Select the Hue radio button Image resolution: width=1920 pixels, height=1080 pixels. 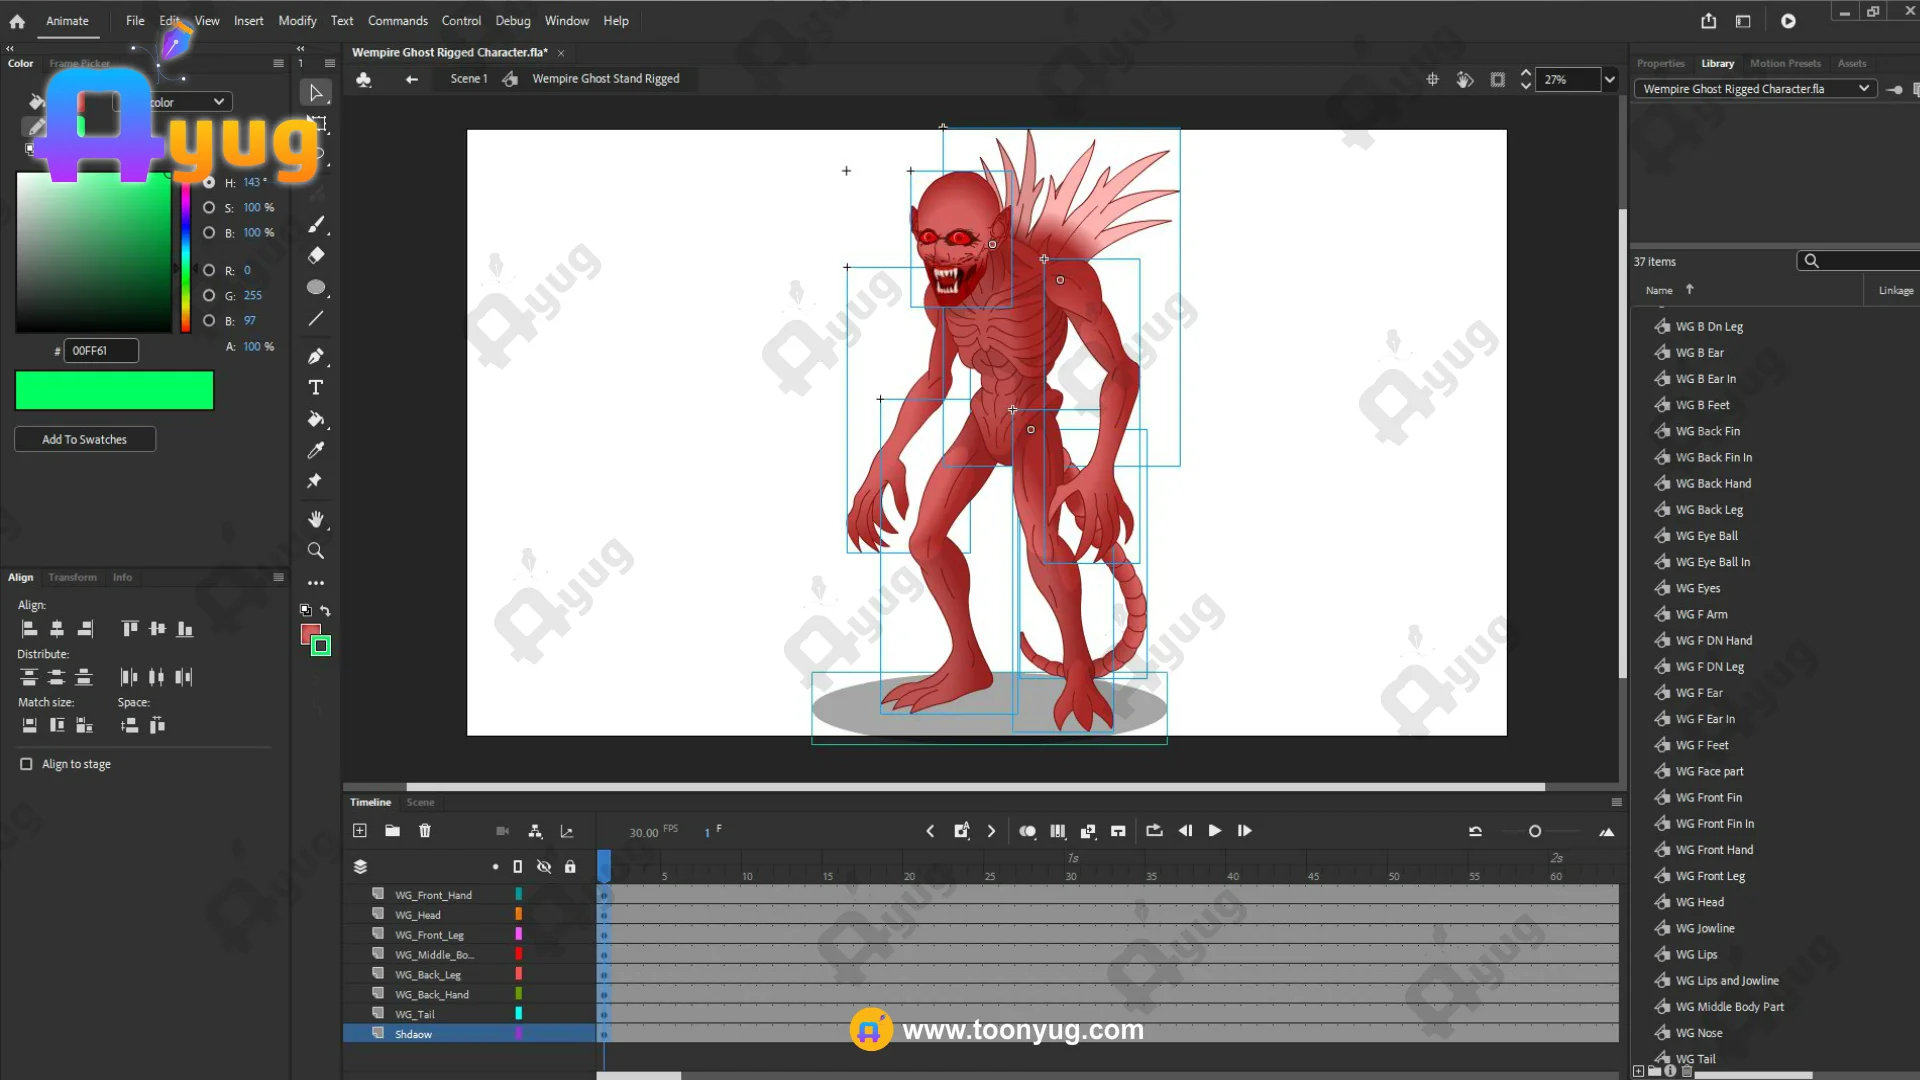click(209, 182)
